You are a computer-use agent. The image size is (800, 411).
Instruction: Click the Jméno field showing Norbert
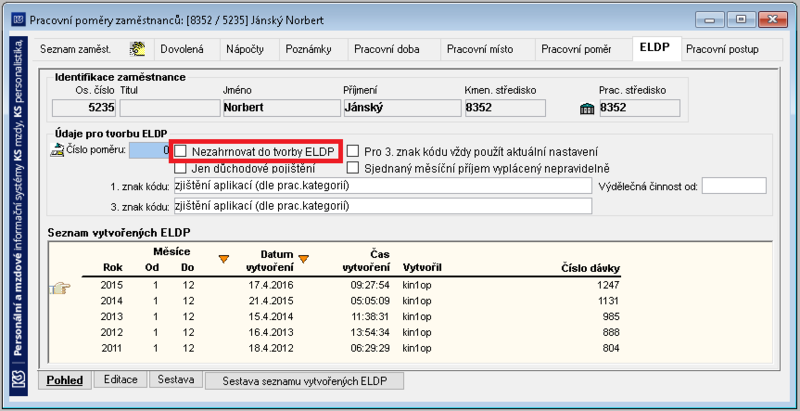[x=281, y=108]
